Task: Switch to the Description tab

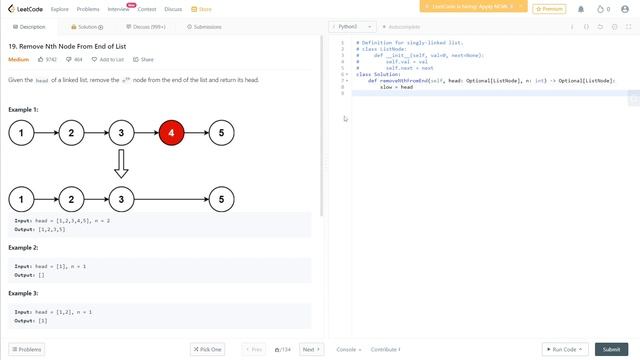Action: (29, 27)
